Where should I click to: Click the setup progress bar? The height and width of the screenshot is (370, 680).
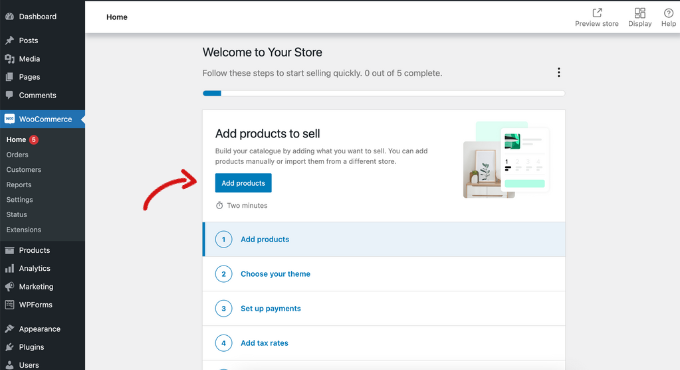coord(384,93)
